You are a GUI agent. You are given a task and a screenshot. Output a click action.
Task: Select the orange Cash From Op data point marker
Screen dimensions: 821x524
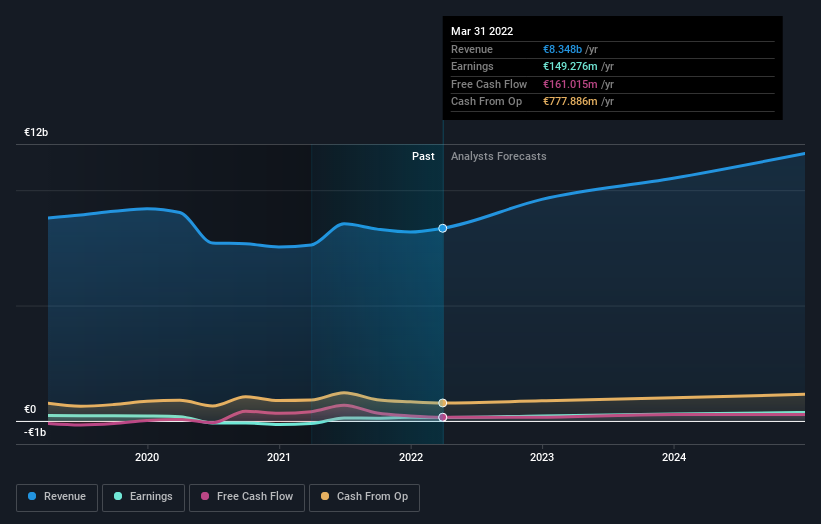coord(443,403)
